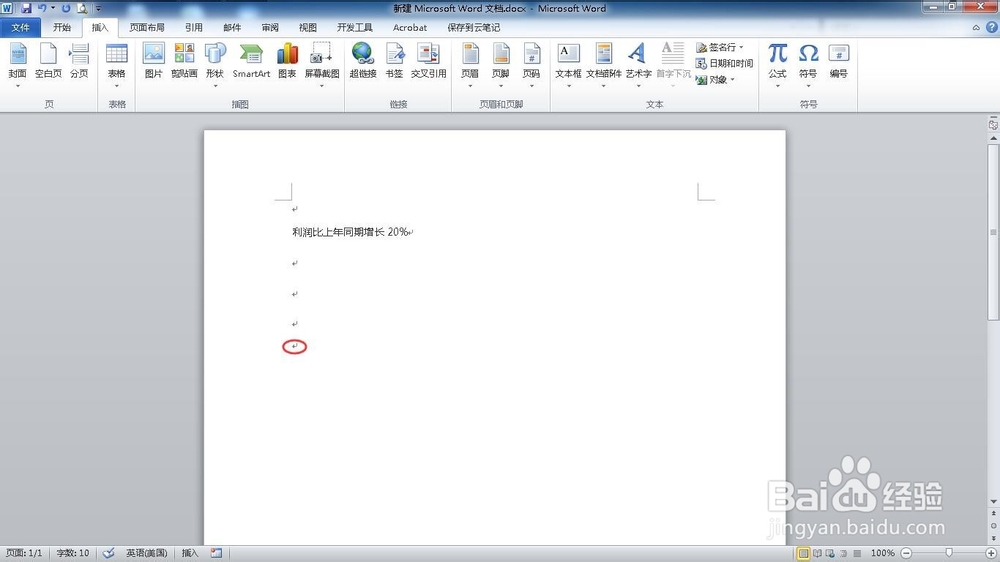Click the macro recording icon in status bar
The height and width of the screenshot is (562, 1000).
pos(217,553)
